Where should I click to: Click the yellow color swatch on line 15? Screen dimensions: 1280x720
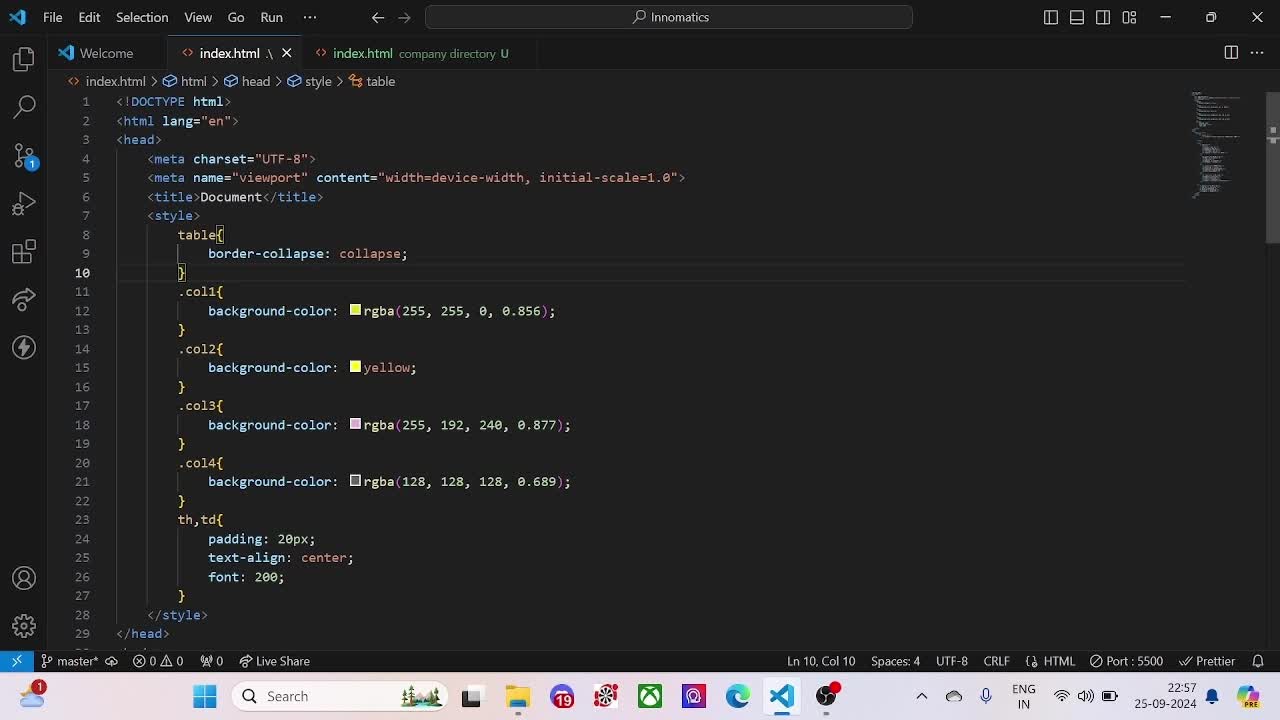(x=355, y=368)
